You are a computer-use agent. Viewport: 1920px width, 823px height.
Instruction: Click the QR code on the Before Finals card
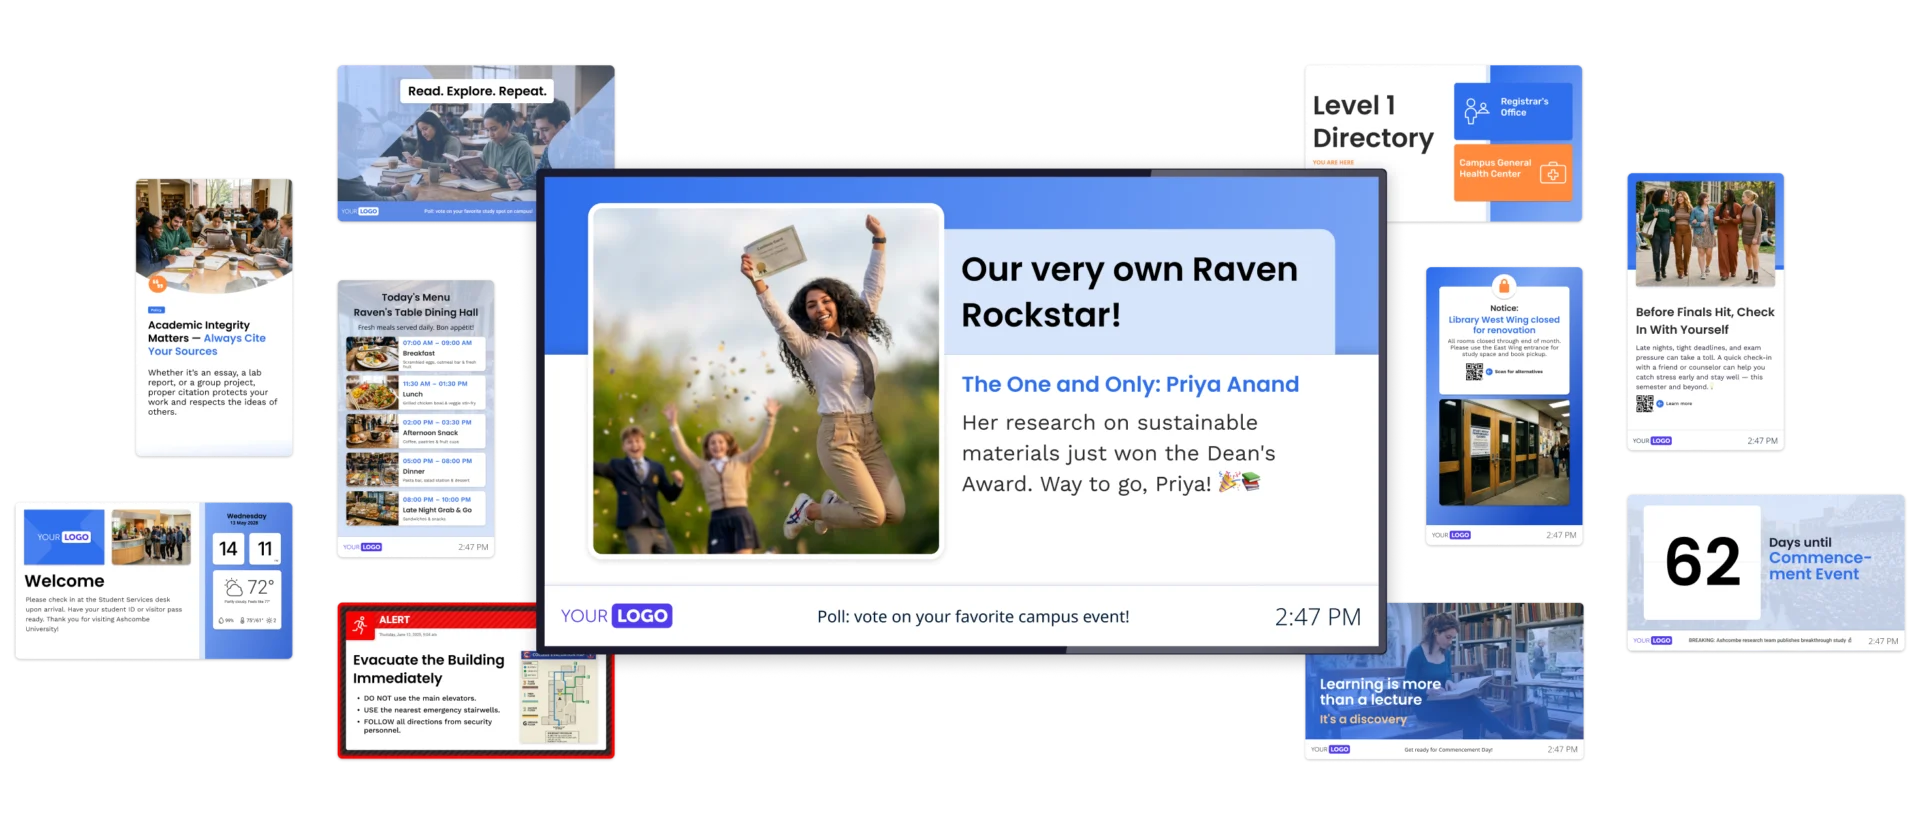click(1644, 403)
